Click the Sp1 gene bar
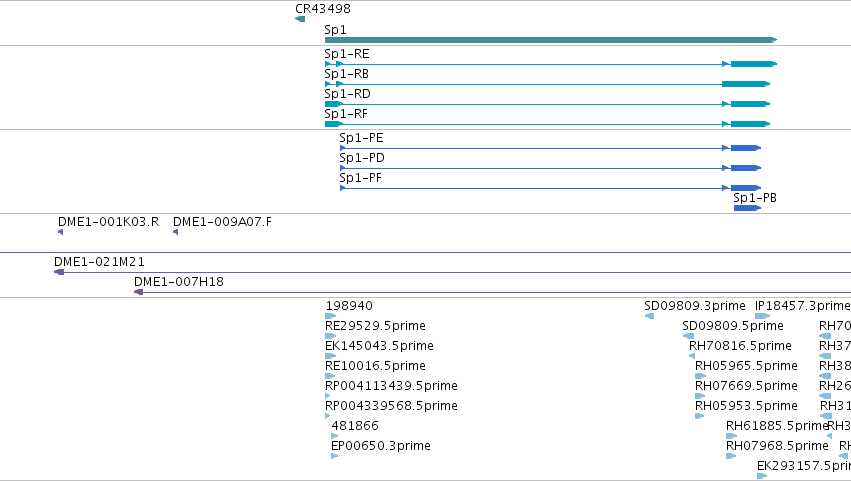Image resolution: width=851 pixels, height=481 pixels. (551, 40)
